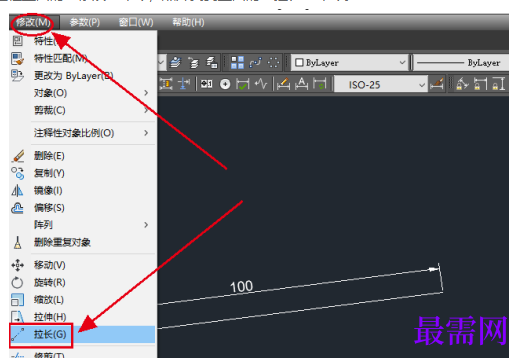Open the 窗口(W) menu
This screenshot has height=362, width=526.
tap(136, 22)
